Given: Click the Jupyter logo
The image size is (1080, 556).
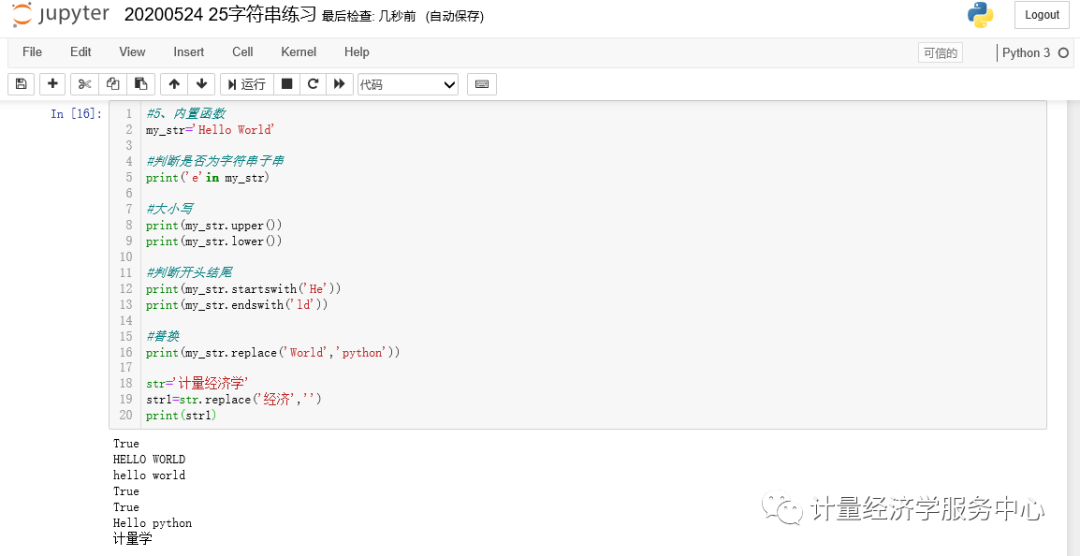Looking at the screenshot, I should click(x=60, y=15).
